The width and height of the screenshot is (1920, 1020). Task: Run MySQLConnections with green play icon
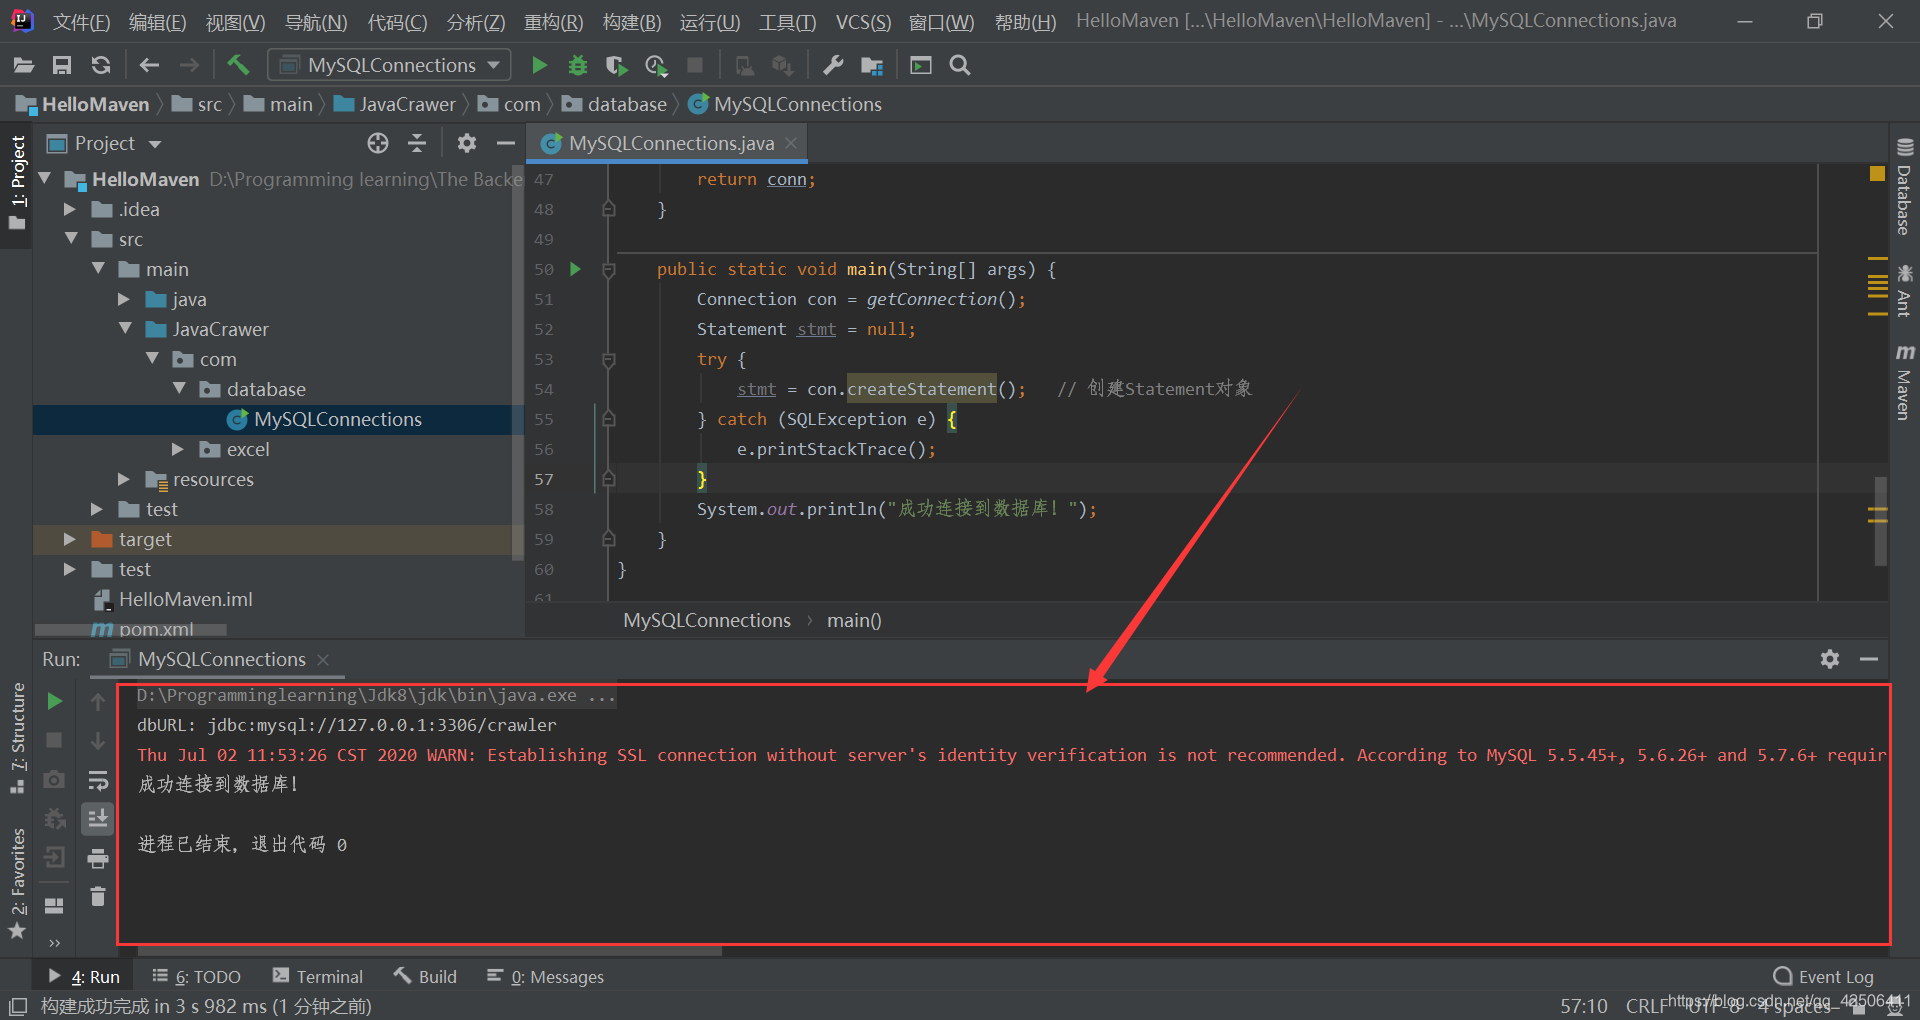pos(539,66)
